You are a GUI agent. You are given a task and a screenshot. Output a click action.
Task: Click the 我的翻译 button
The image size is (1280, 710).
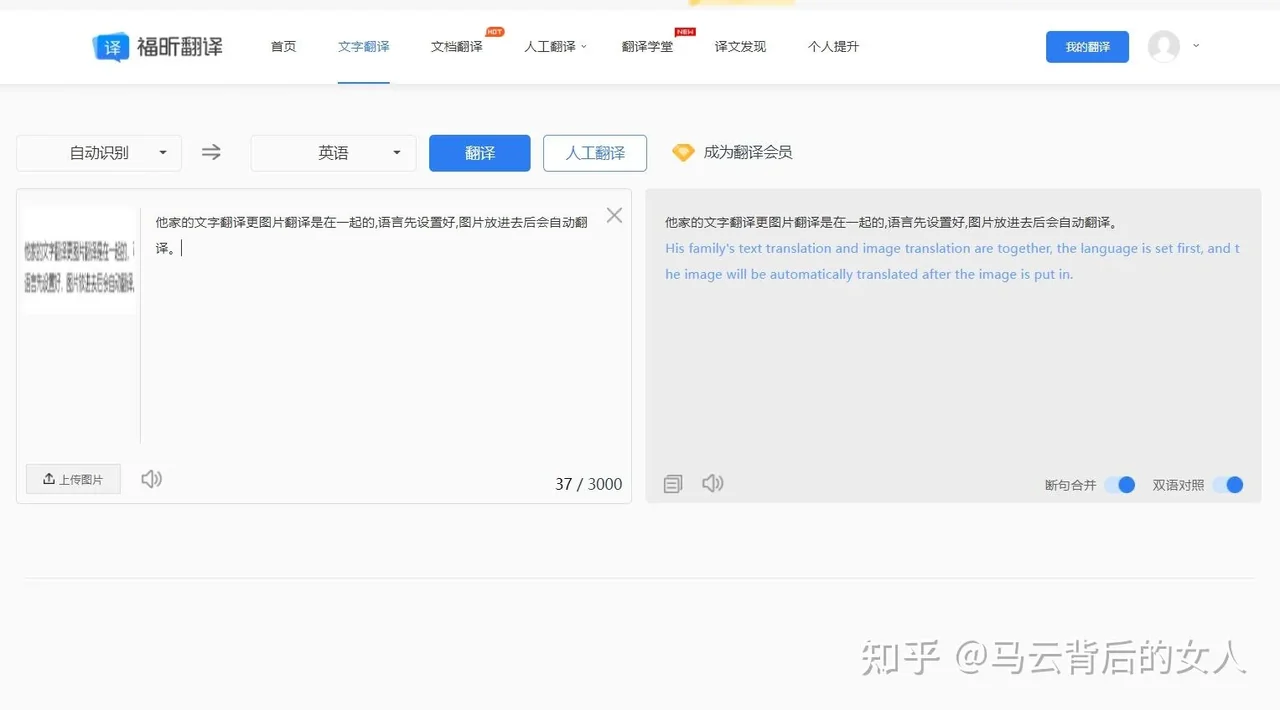coord(1087,46)
